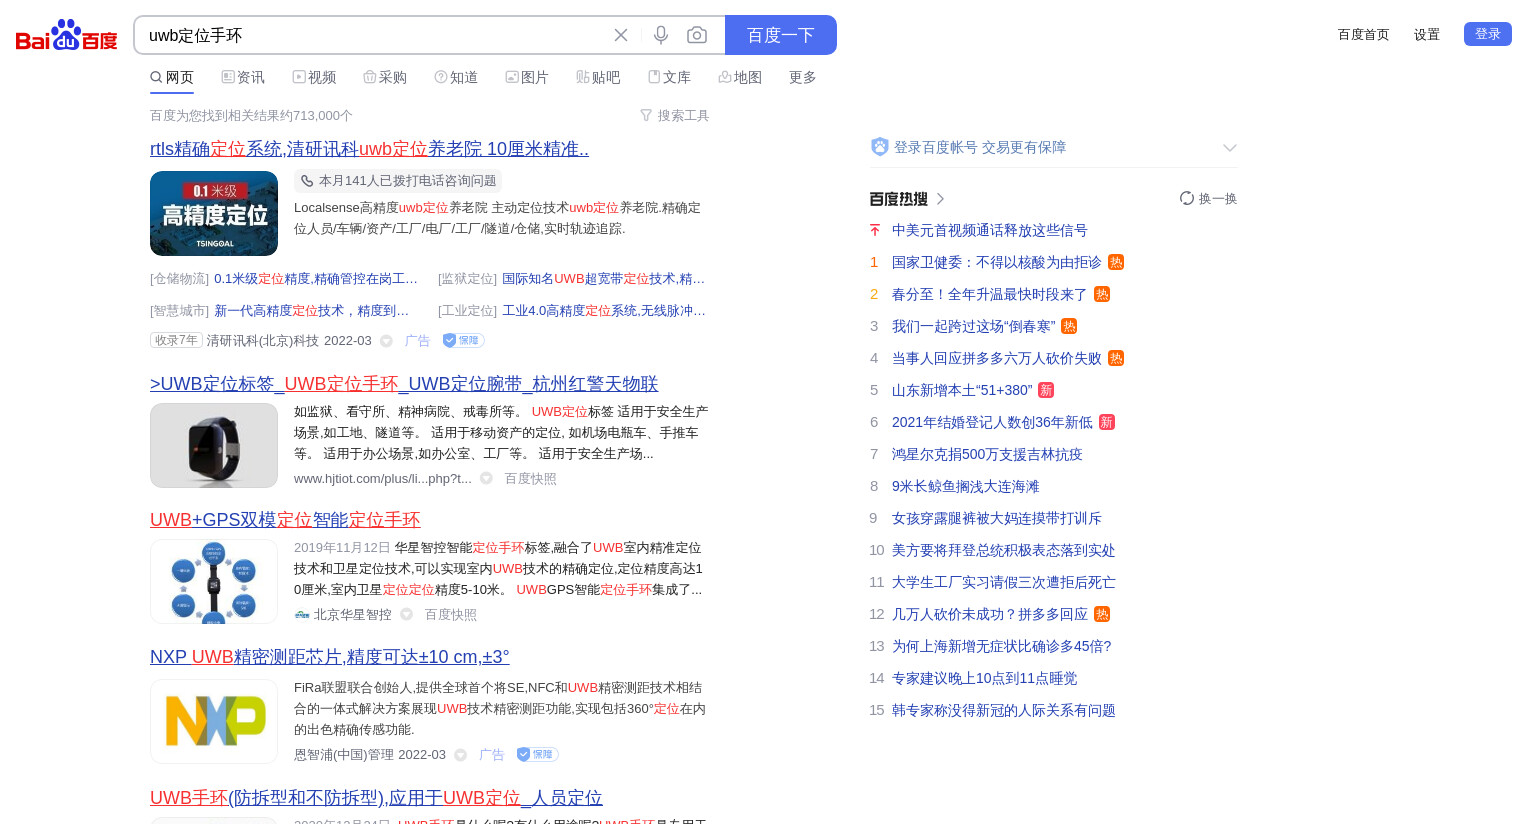Viewport: 1536px width, 824px height.
Task: Open hot topic 9米长鲸鱼搁浅大连海滩
Action: (965, 486)
